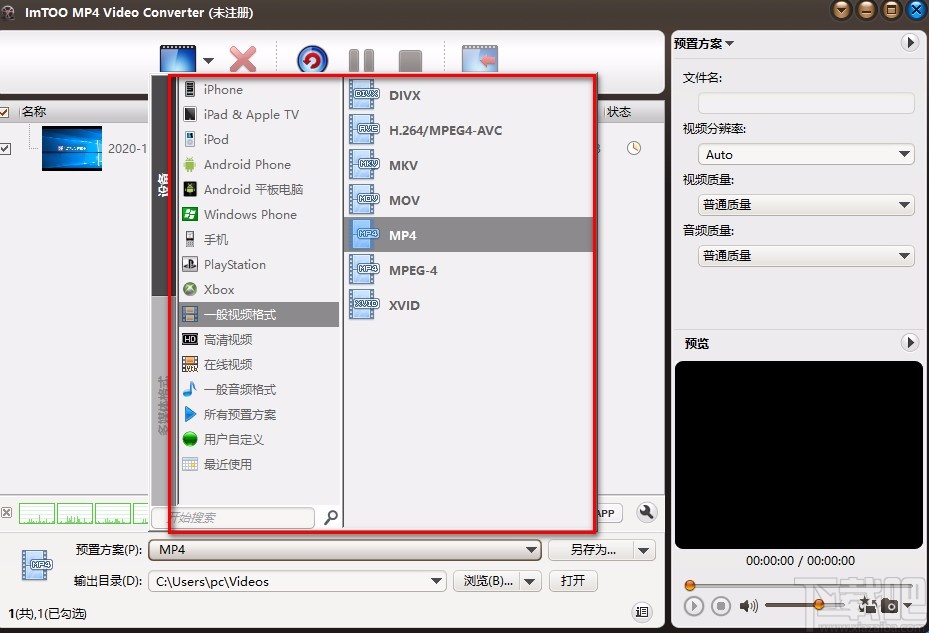Switch to the 设备 vertical tab
The image size is (929, 633).
(162, 186)
